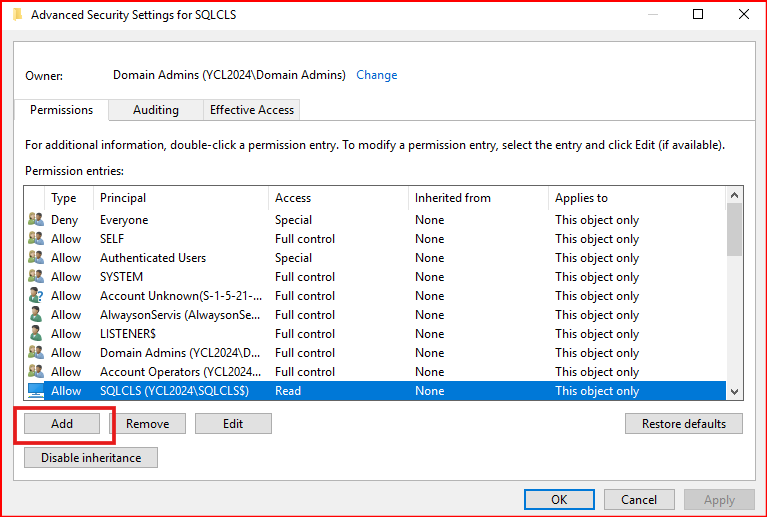This screenshot has width=767, height=517.
Task: Click the Change owner link
Action: point(376,75)
